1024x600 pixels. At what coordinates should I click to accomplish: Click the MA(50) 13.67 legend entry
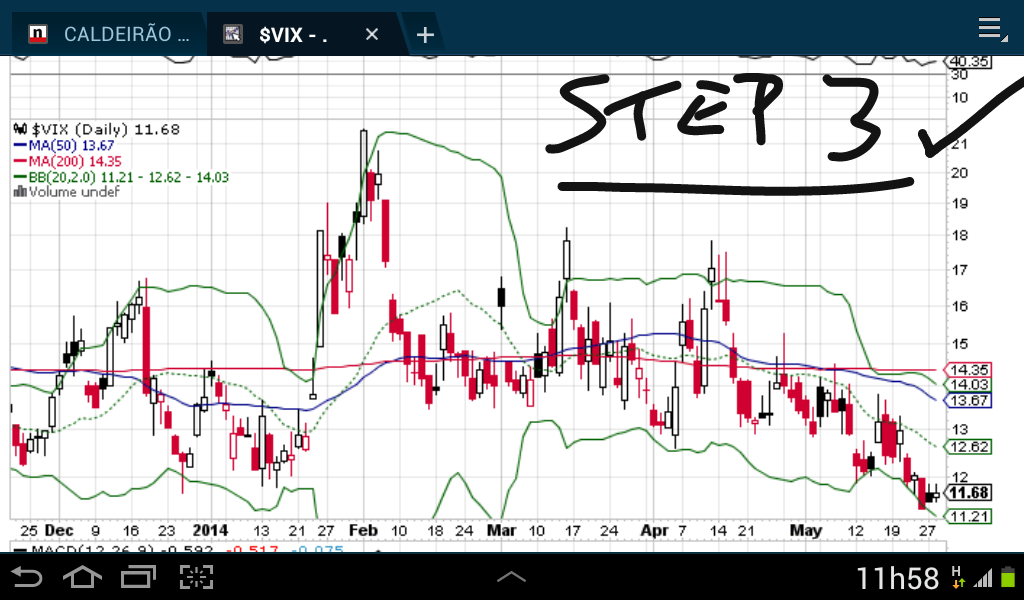(63, 146)
